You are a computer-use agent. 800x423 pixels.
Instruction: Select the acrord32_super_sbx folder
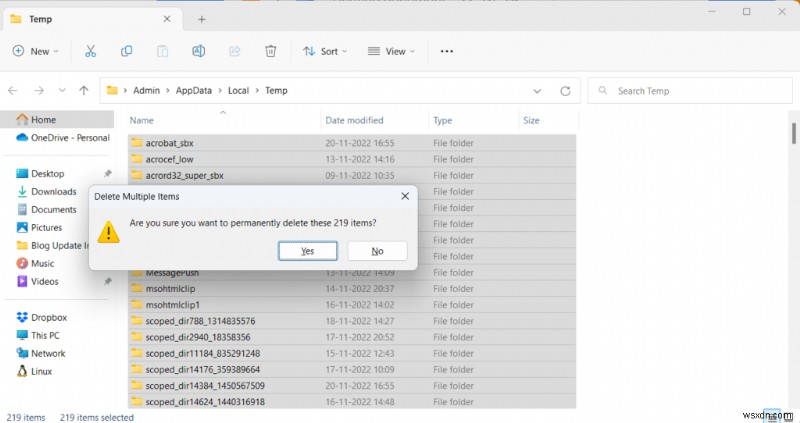[352, 176]
